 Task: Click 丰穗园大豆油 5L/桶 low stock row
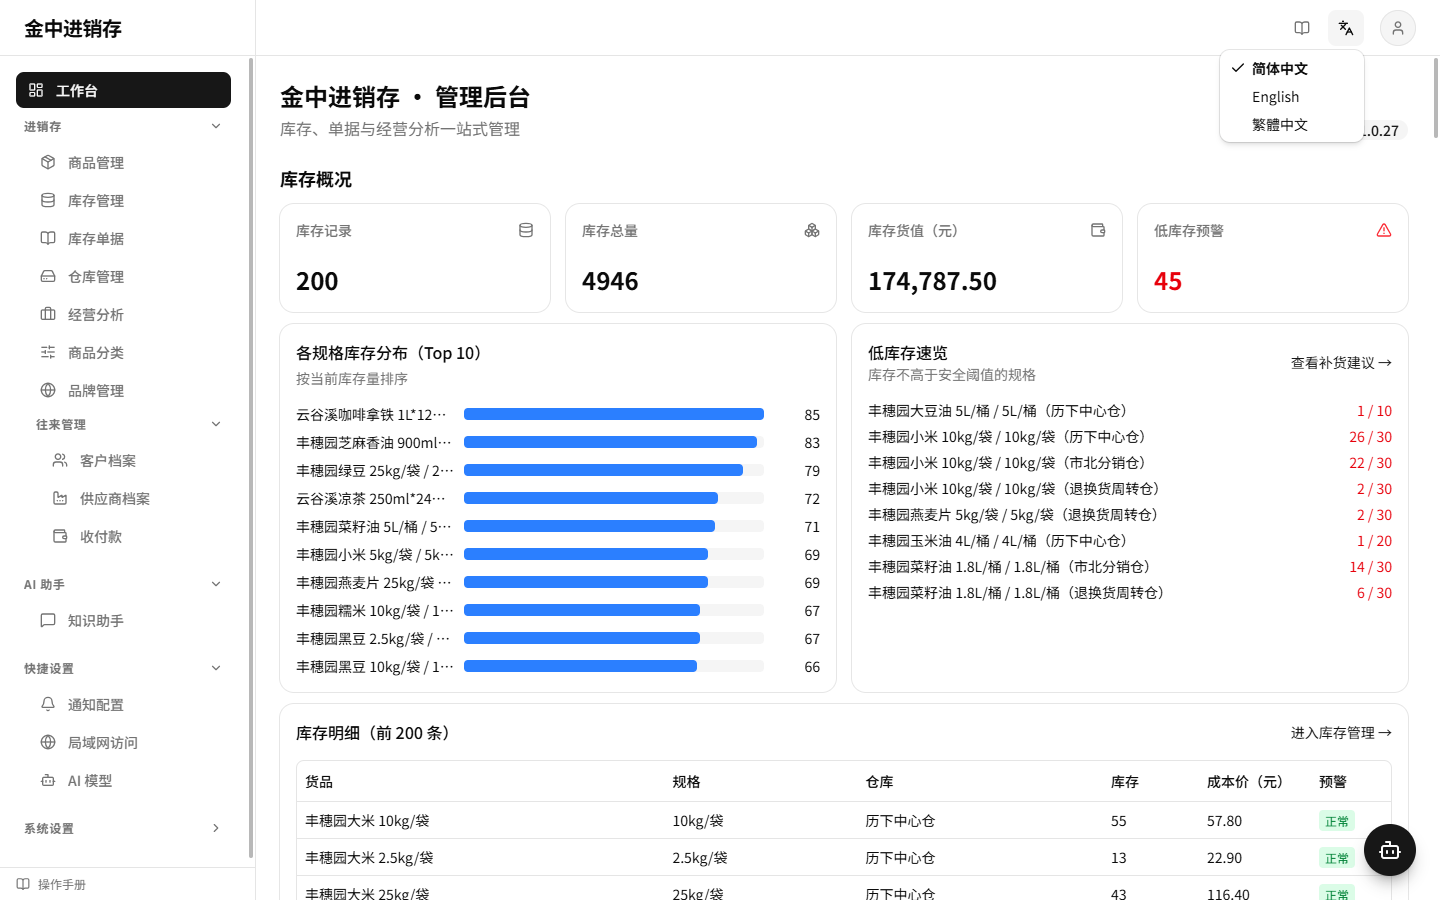[1130, 411]
